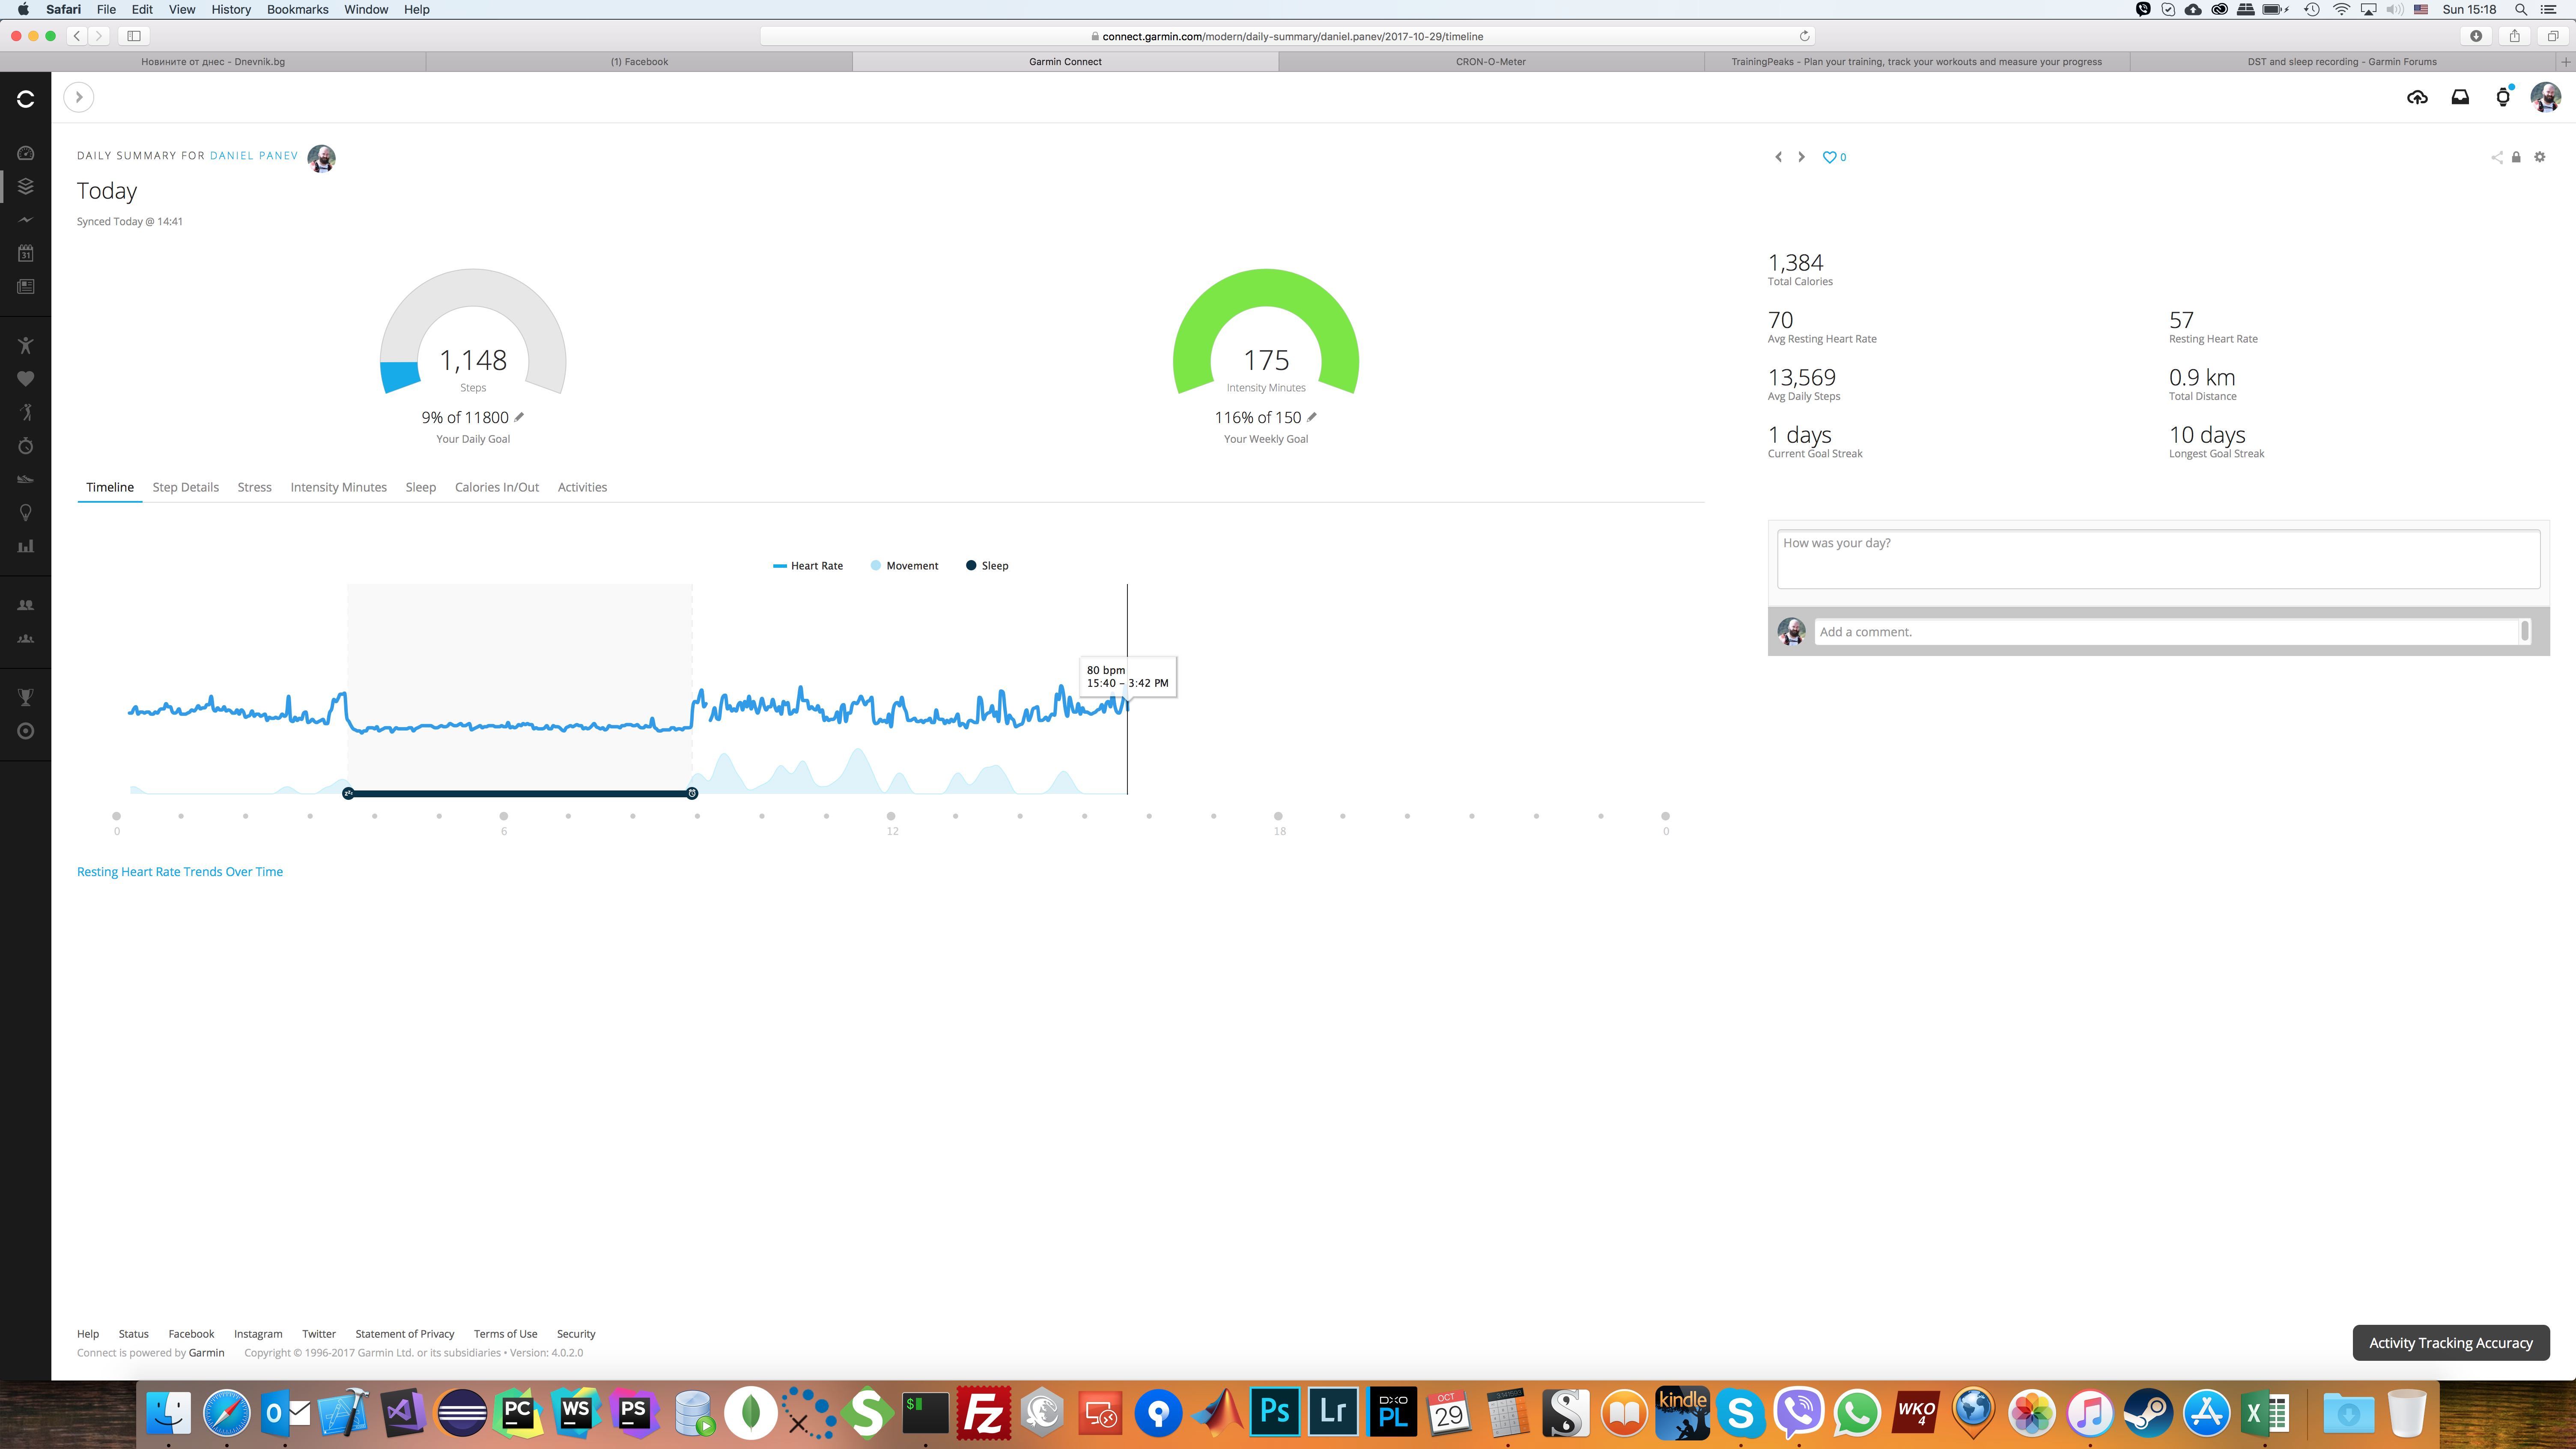This screenshot has width=2576, height=1449.
Task: Click the 'How was your day?' text area
Action: [x=2158, y=559]
